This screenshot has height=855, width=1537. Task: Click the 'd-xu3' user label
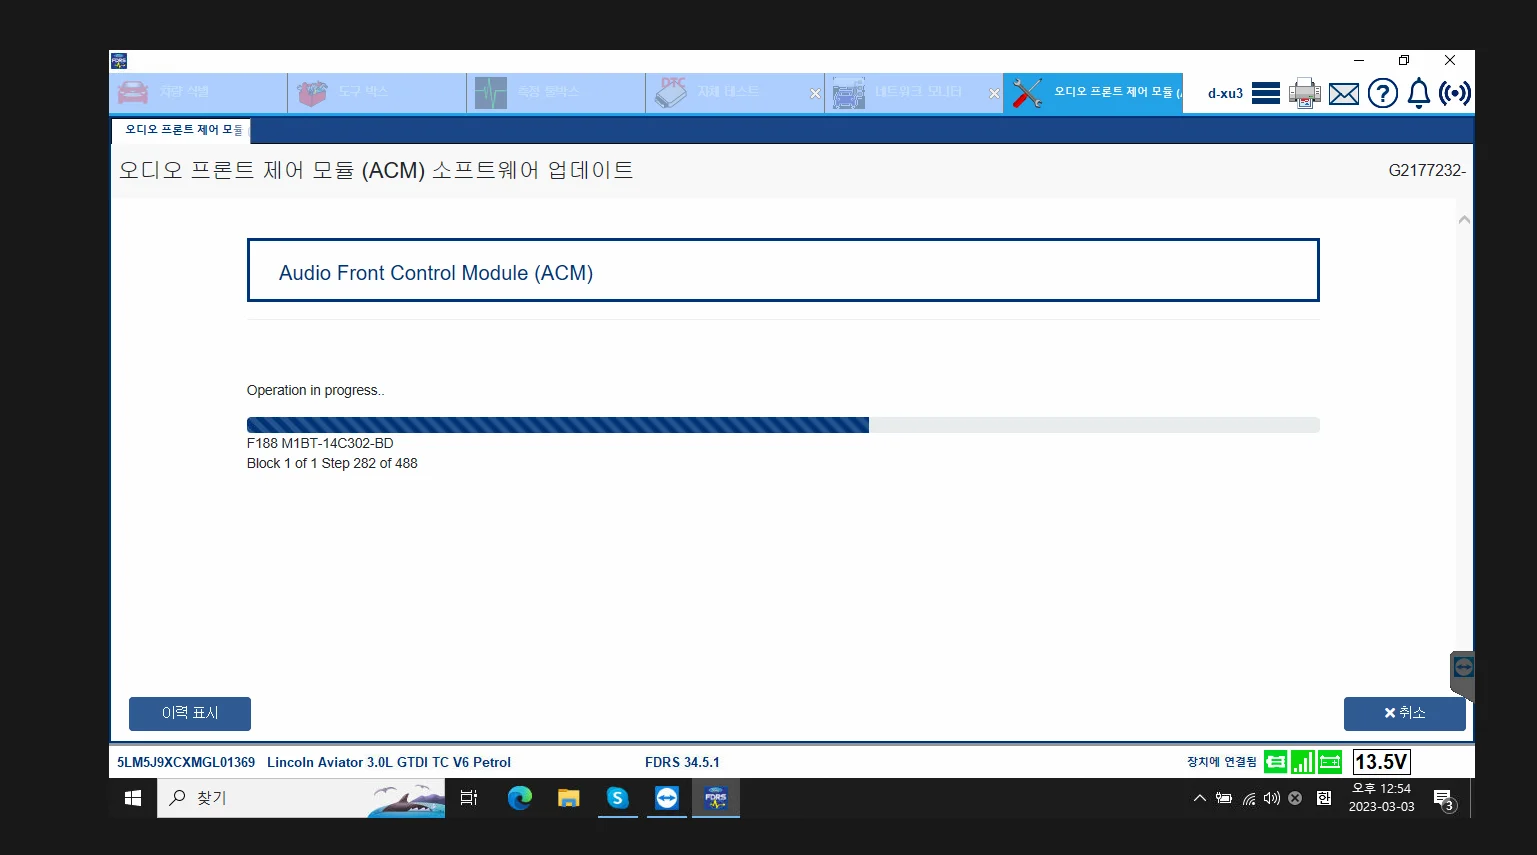[x=1225, y=93]
